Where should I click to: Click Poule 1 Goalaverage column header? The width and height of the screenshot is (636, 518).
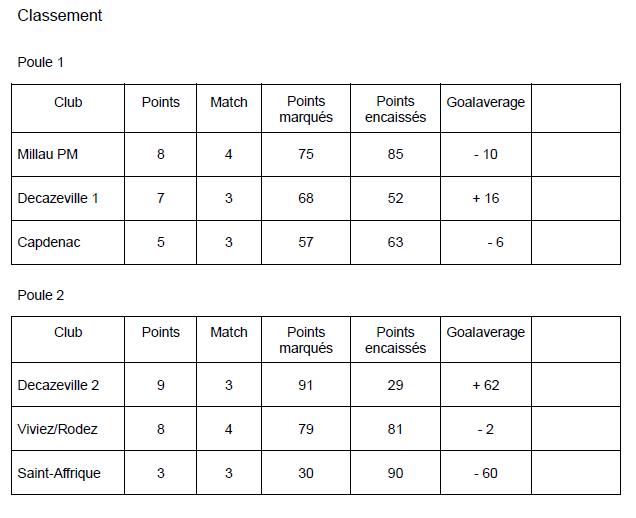point(485,102)
